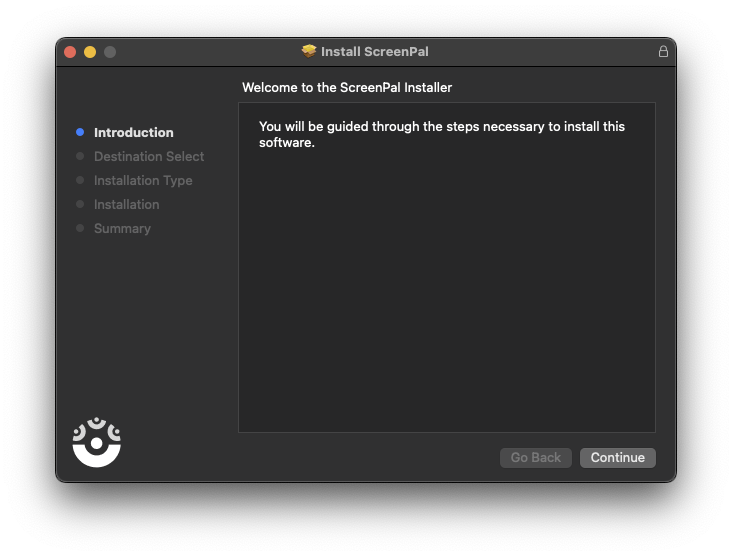Screen dimensions: 732x556
Task: Click the introduction message text
Action: (x=441, y=134)
